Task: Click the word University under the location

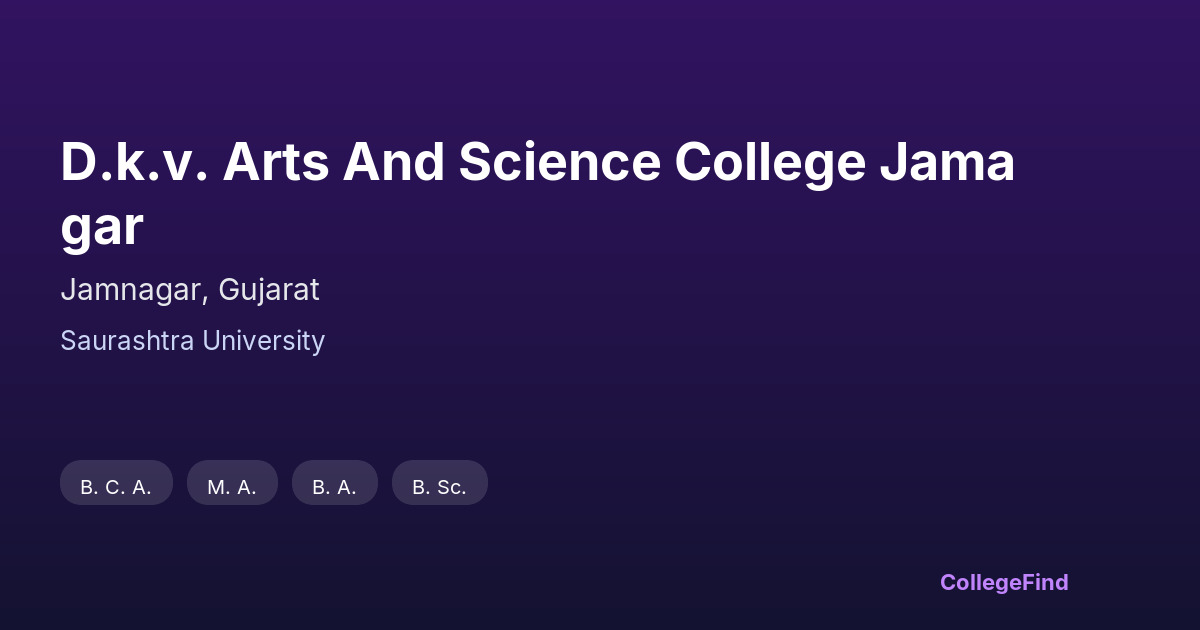Action: [263, 341]
